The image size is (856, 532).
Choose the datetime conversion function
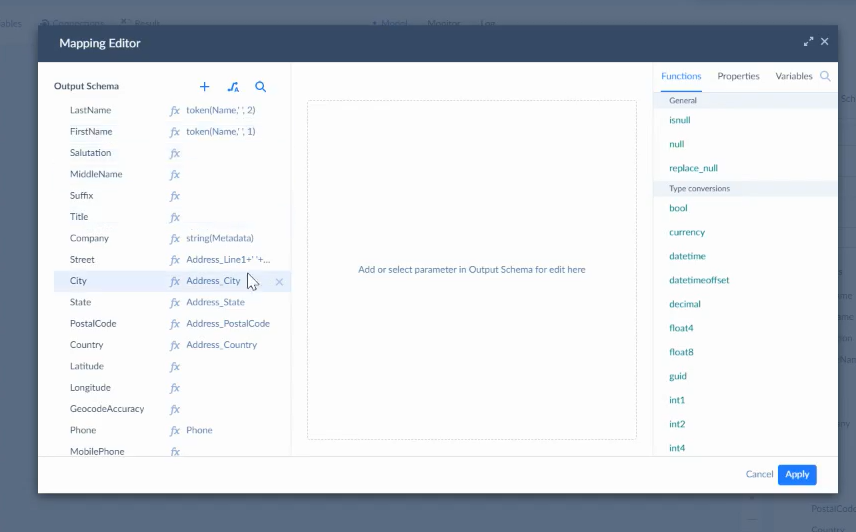(687, 256)
